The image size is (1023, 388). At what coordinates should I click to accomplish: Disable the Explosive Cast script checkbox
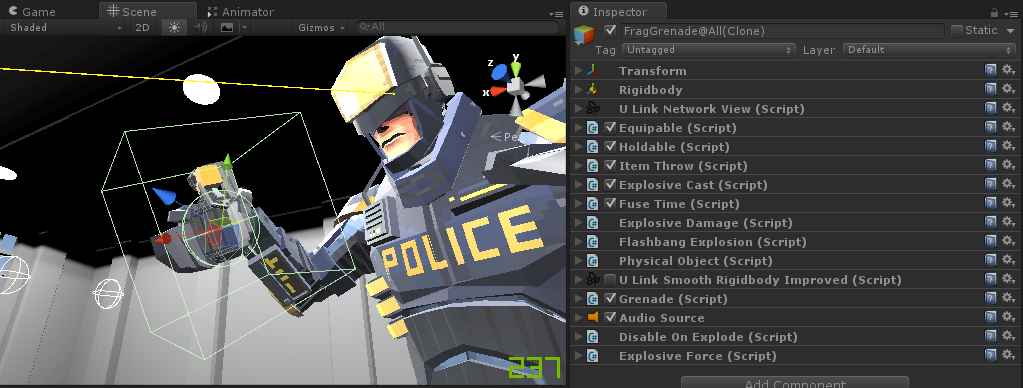click(x=610, y=184)
